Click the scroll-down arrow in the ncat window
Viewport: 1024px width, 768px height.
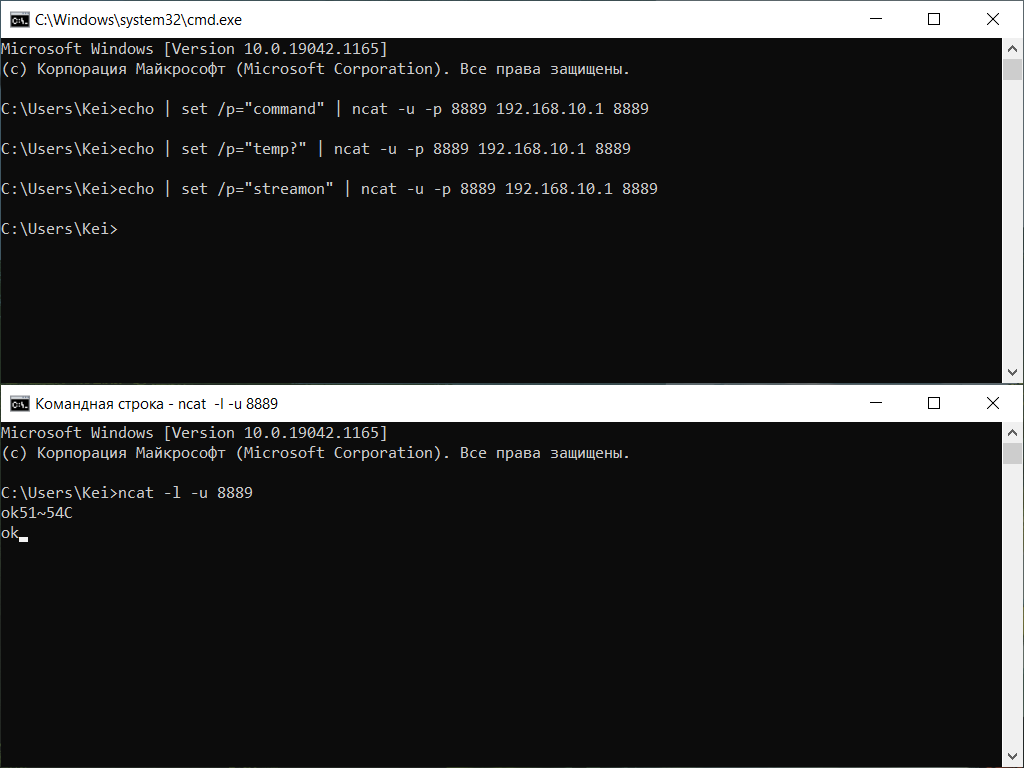point(1013,757)
